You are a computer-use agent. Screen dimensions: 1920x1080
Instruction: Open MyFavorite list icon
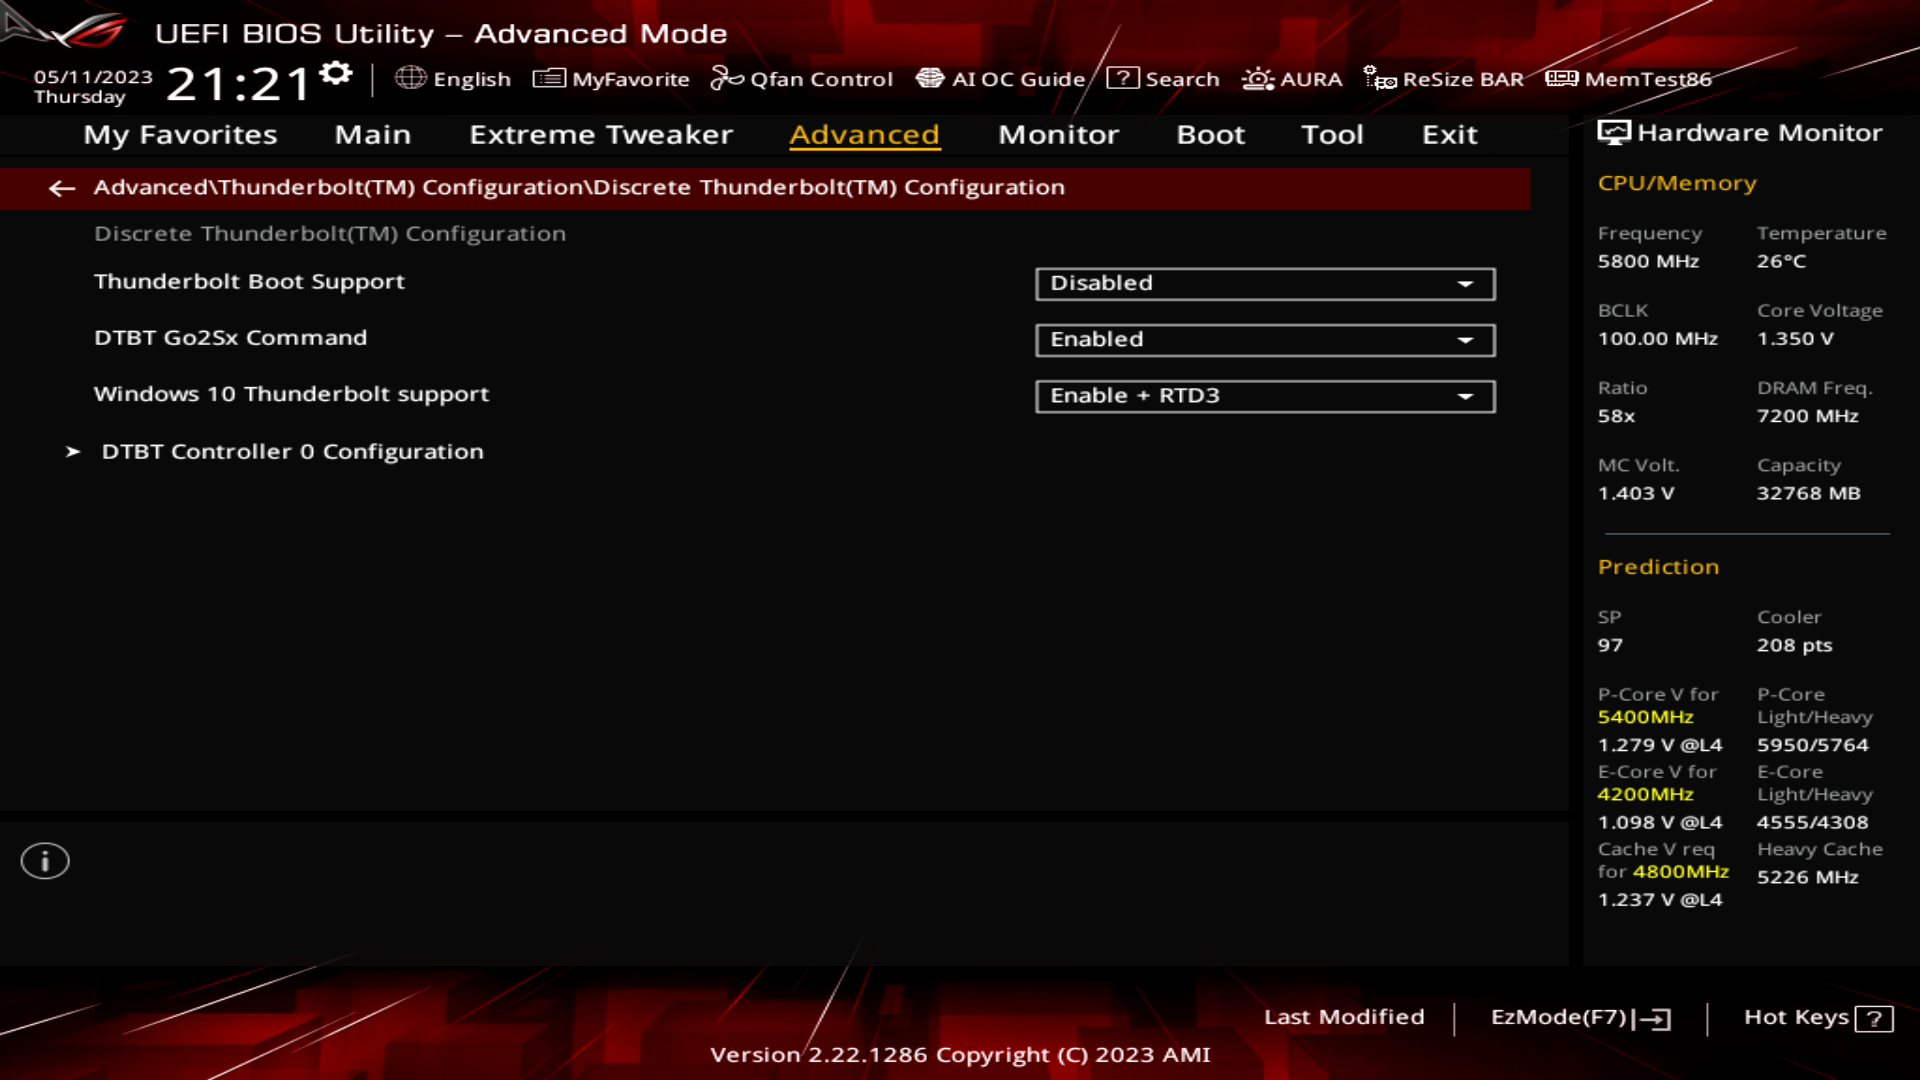click(x=549, y=78)
